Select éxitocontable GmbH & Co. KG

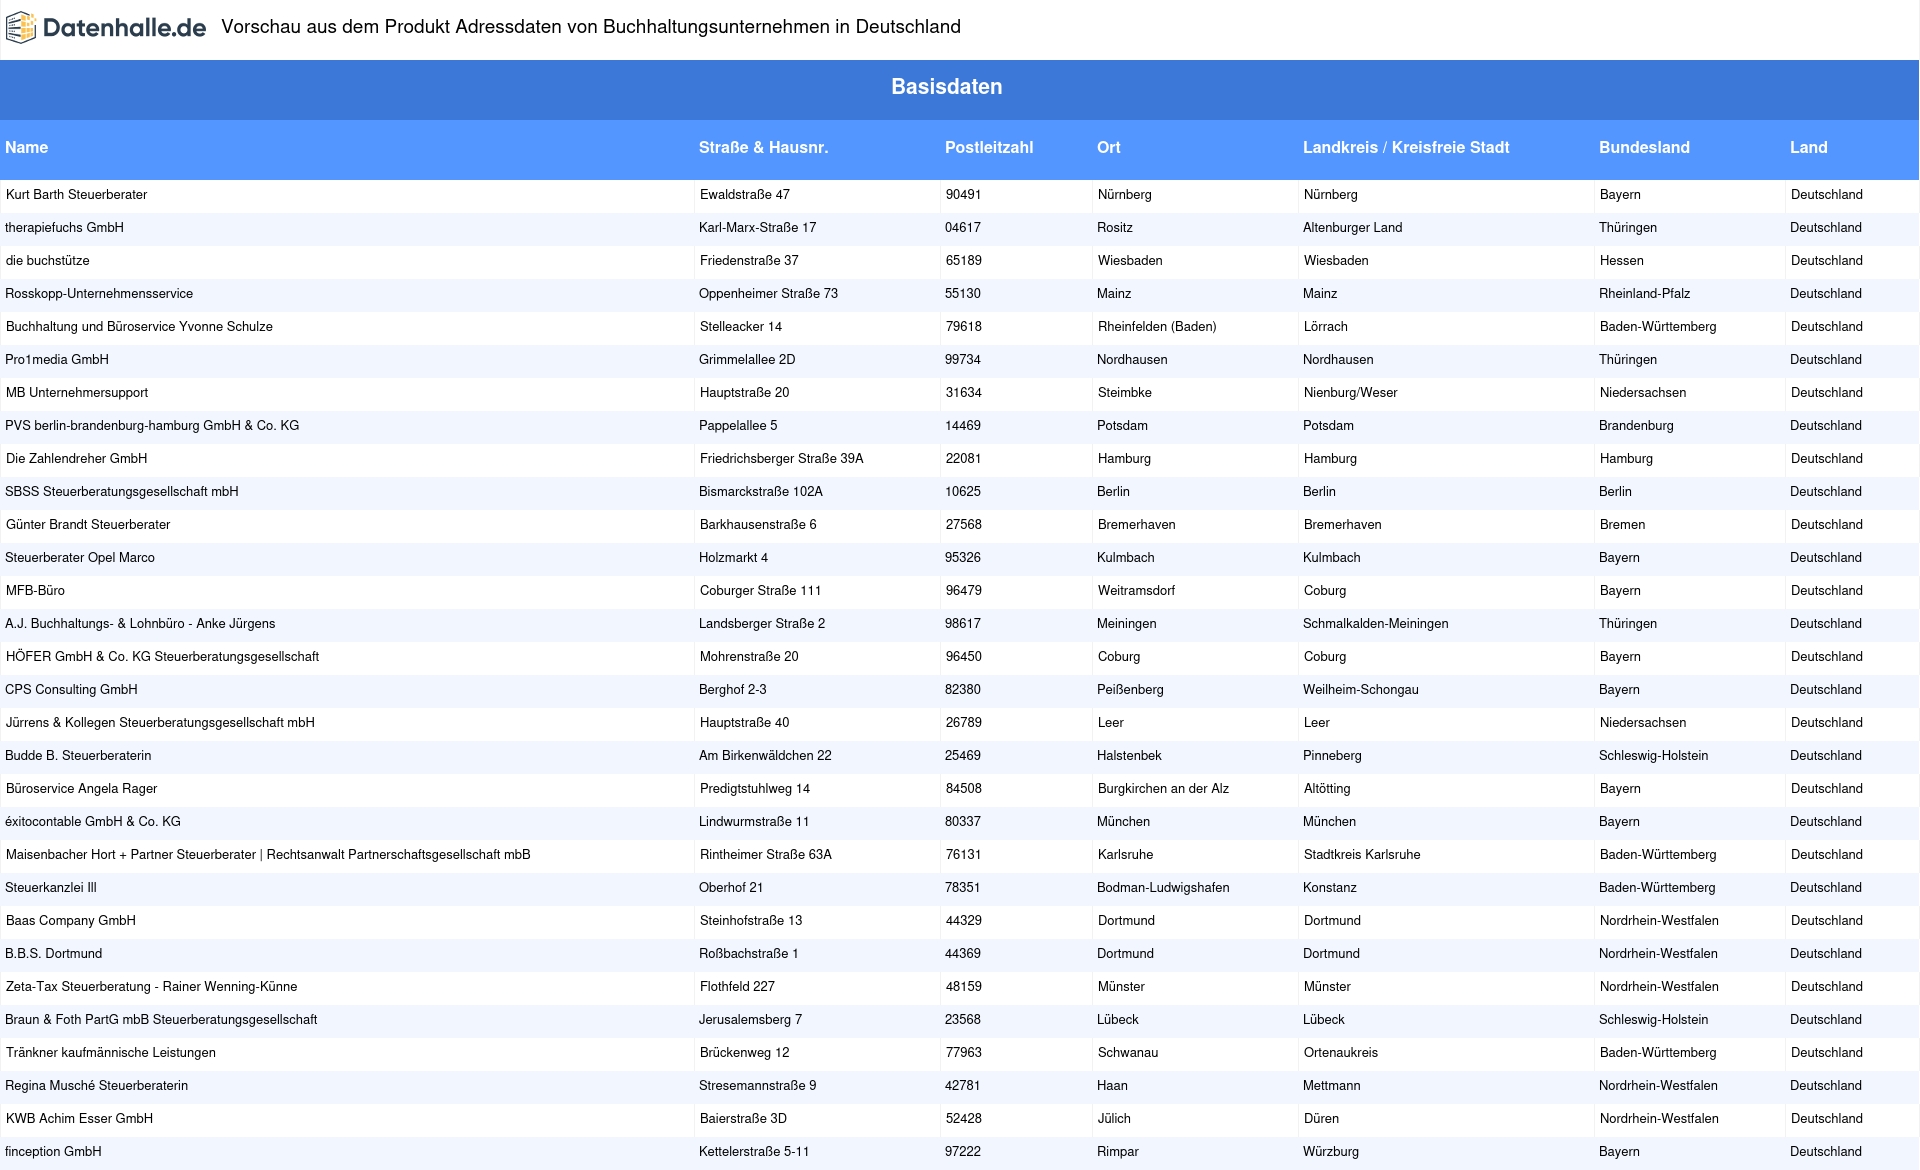pos(93,821)
